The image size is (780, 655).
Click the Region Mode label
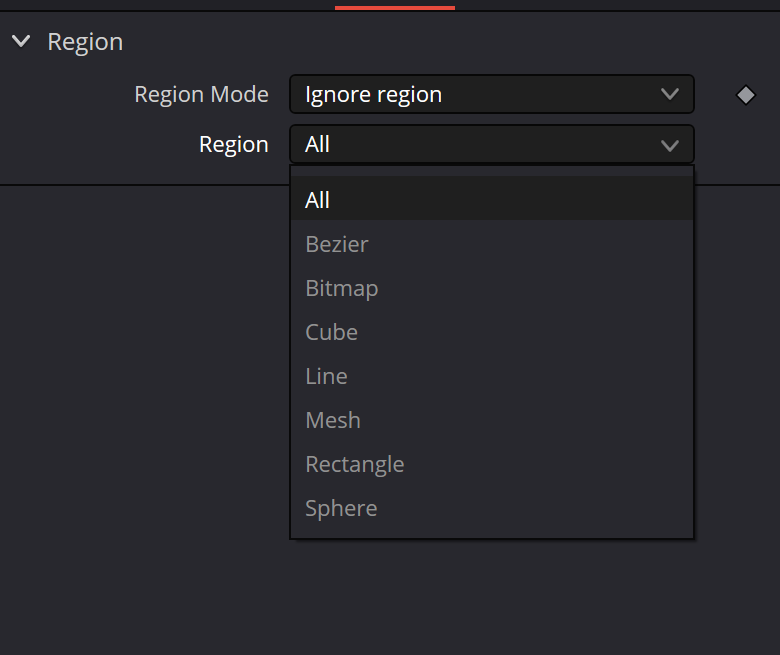tap(201, 94)
